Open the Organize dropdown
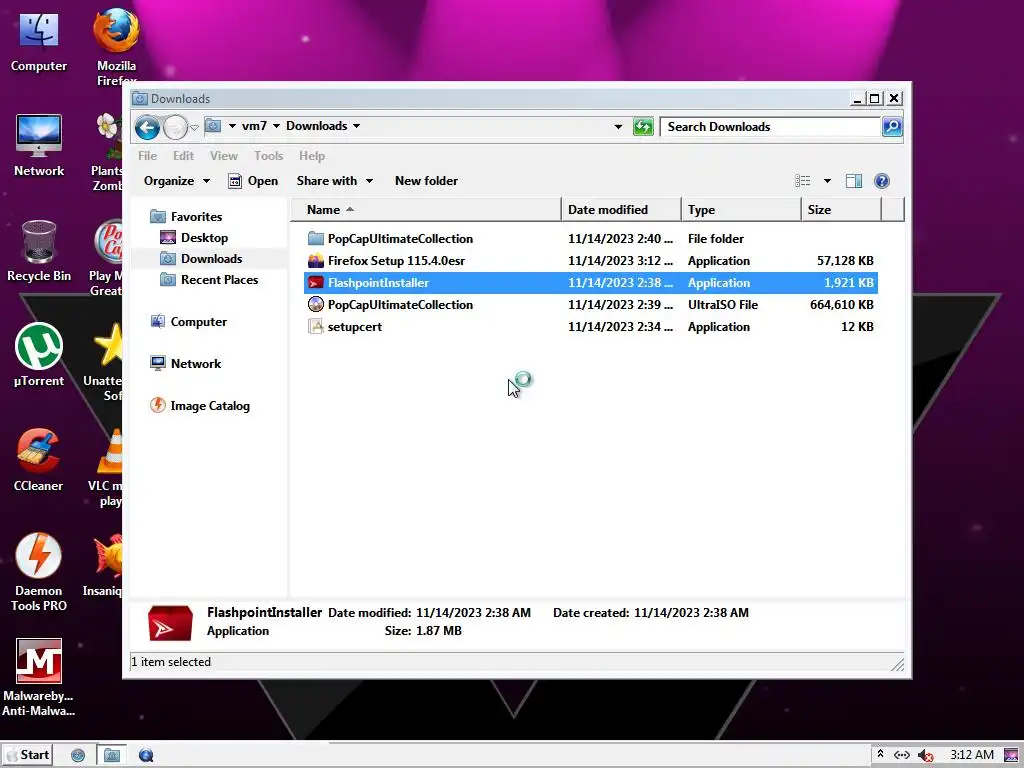This screenshot has height=768, width=1024. 176,181
